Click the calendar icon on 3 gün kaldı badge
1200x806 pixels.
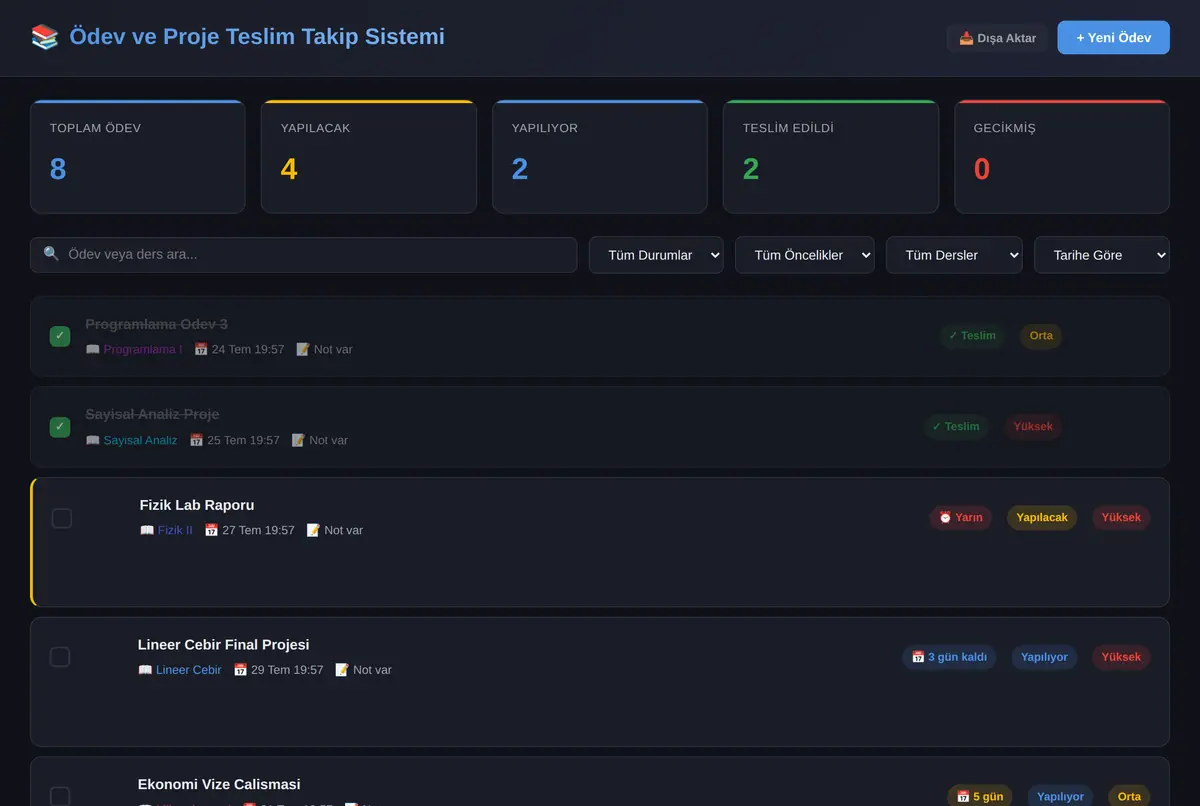coord(918,657)
